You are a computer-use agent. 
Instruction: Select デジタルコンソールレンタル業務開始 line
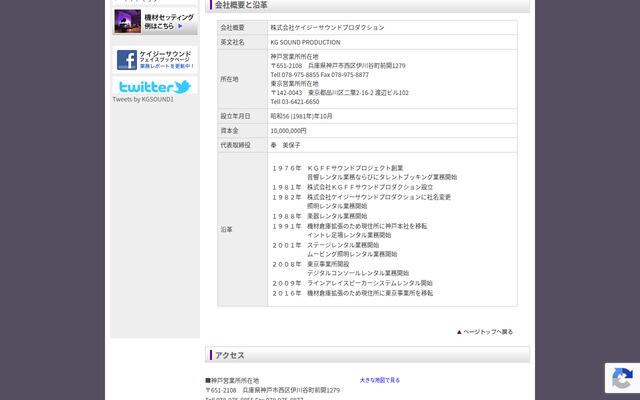pos(358,273)
